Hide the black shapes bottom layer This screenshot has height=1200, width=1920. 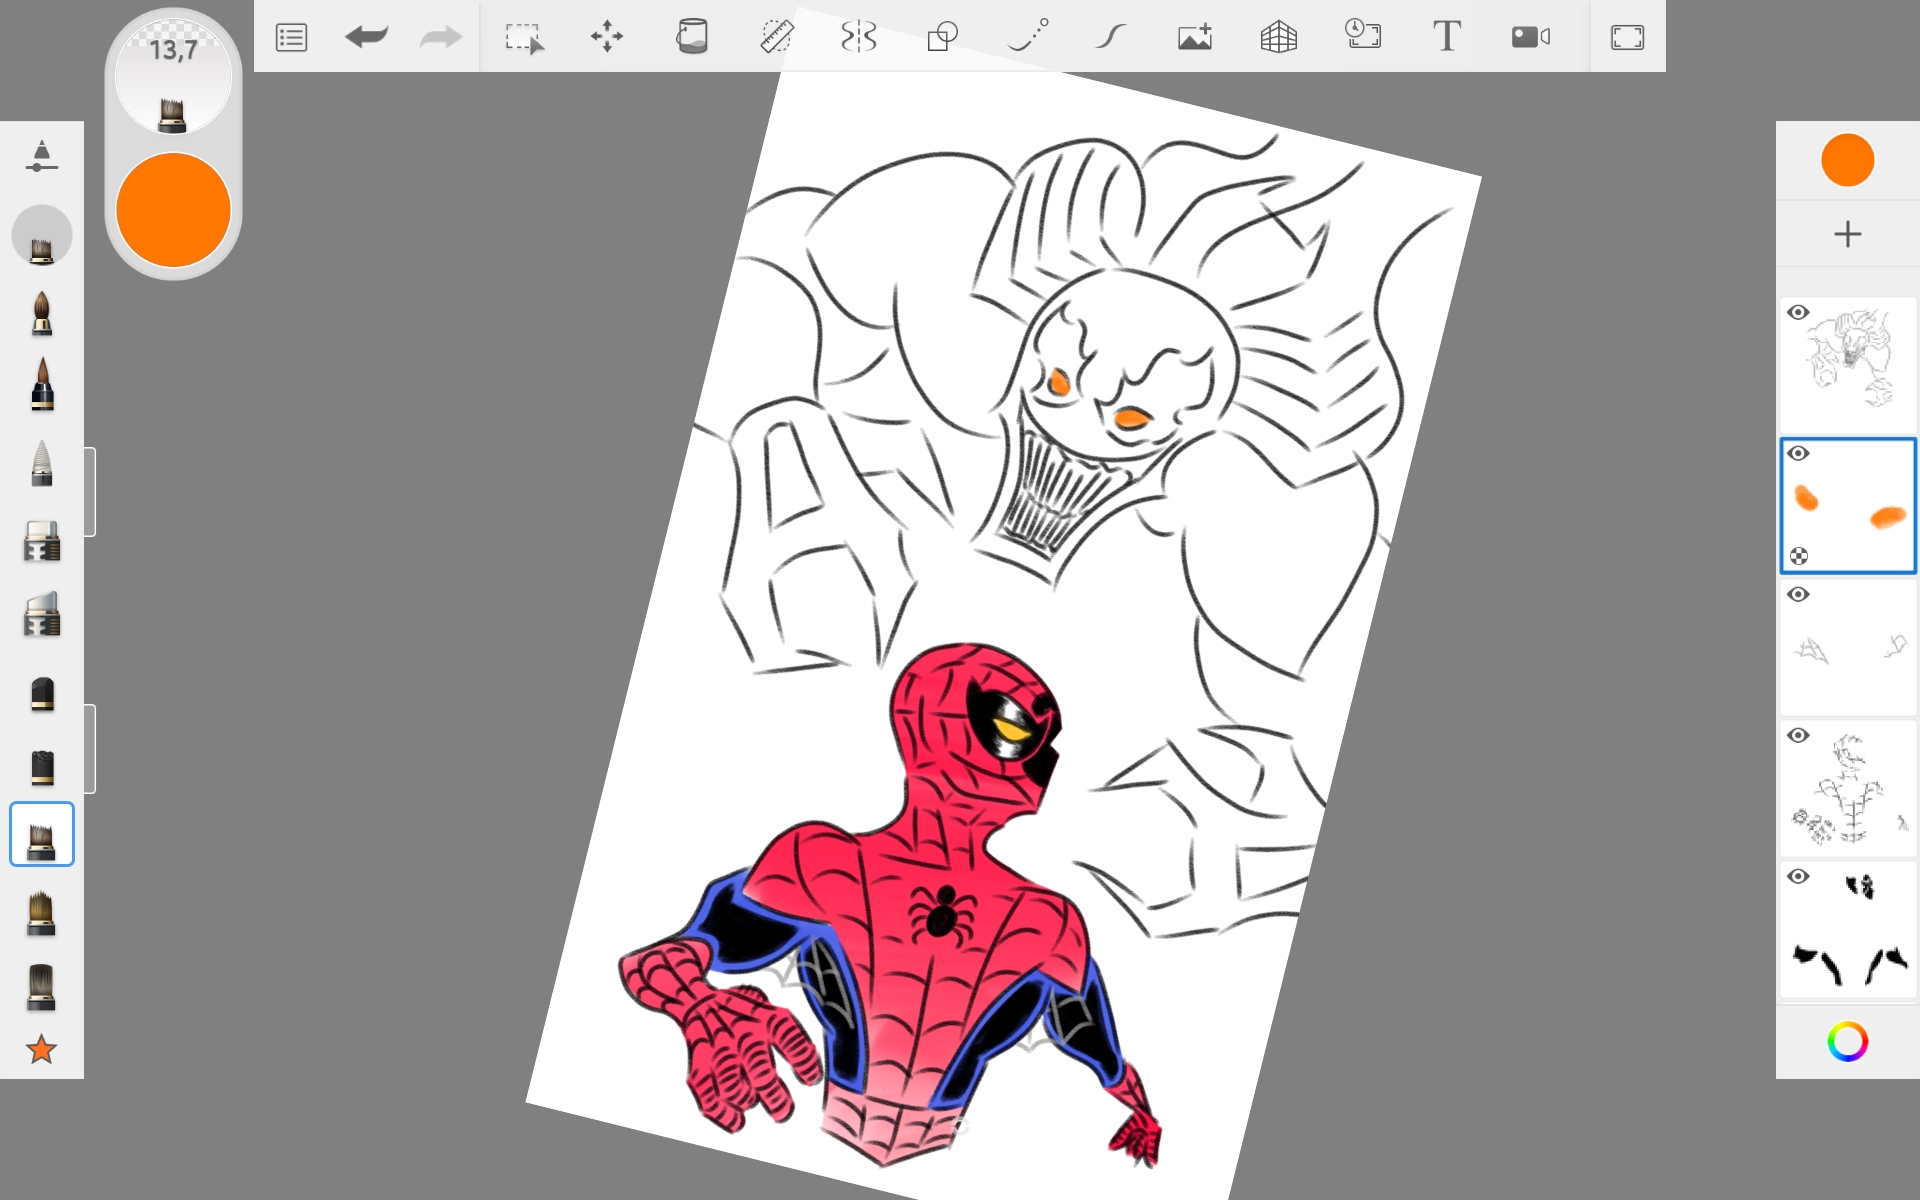tap(1798, 877)
